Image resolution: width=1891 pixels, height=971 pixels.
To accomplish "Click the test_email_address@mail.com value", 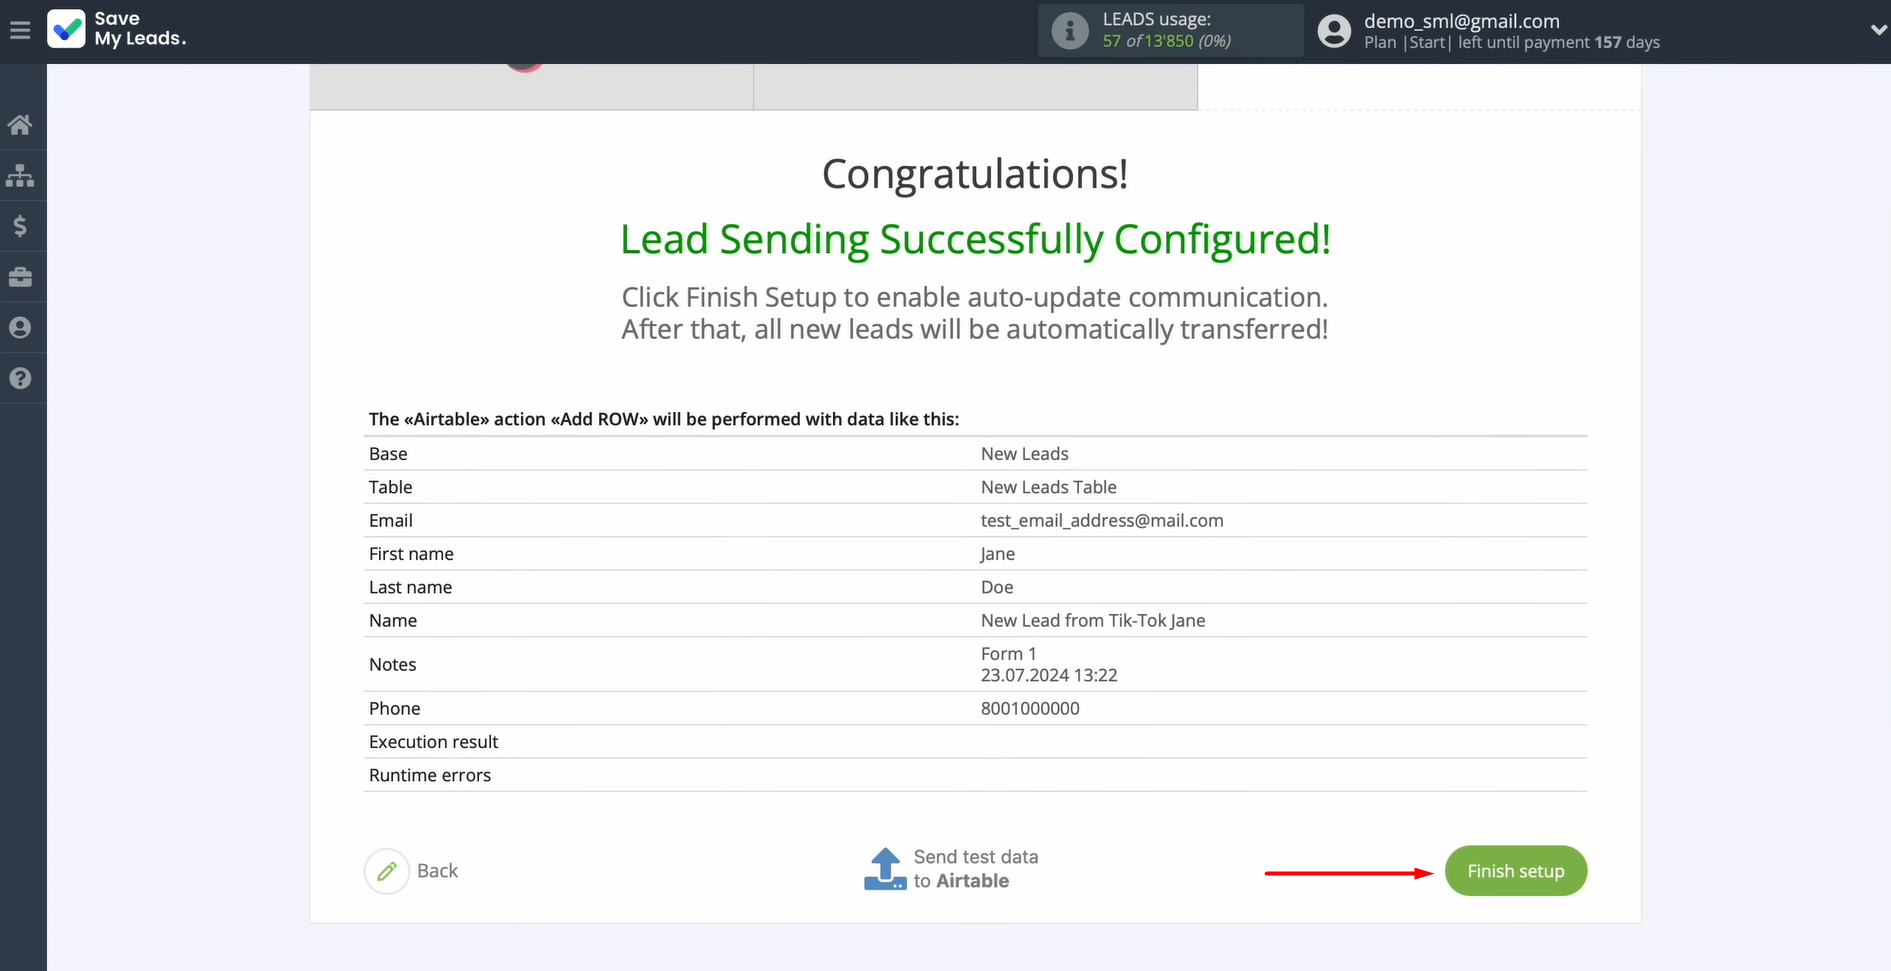I will coord(1101,520).
